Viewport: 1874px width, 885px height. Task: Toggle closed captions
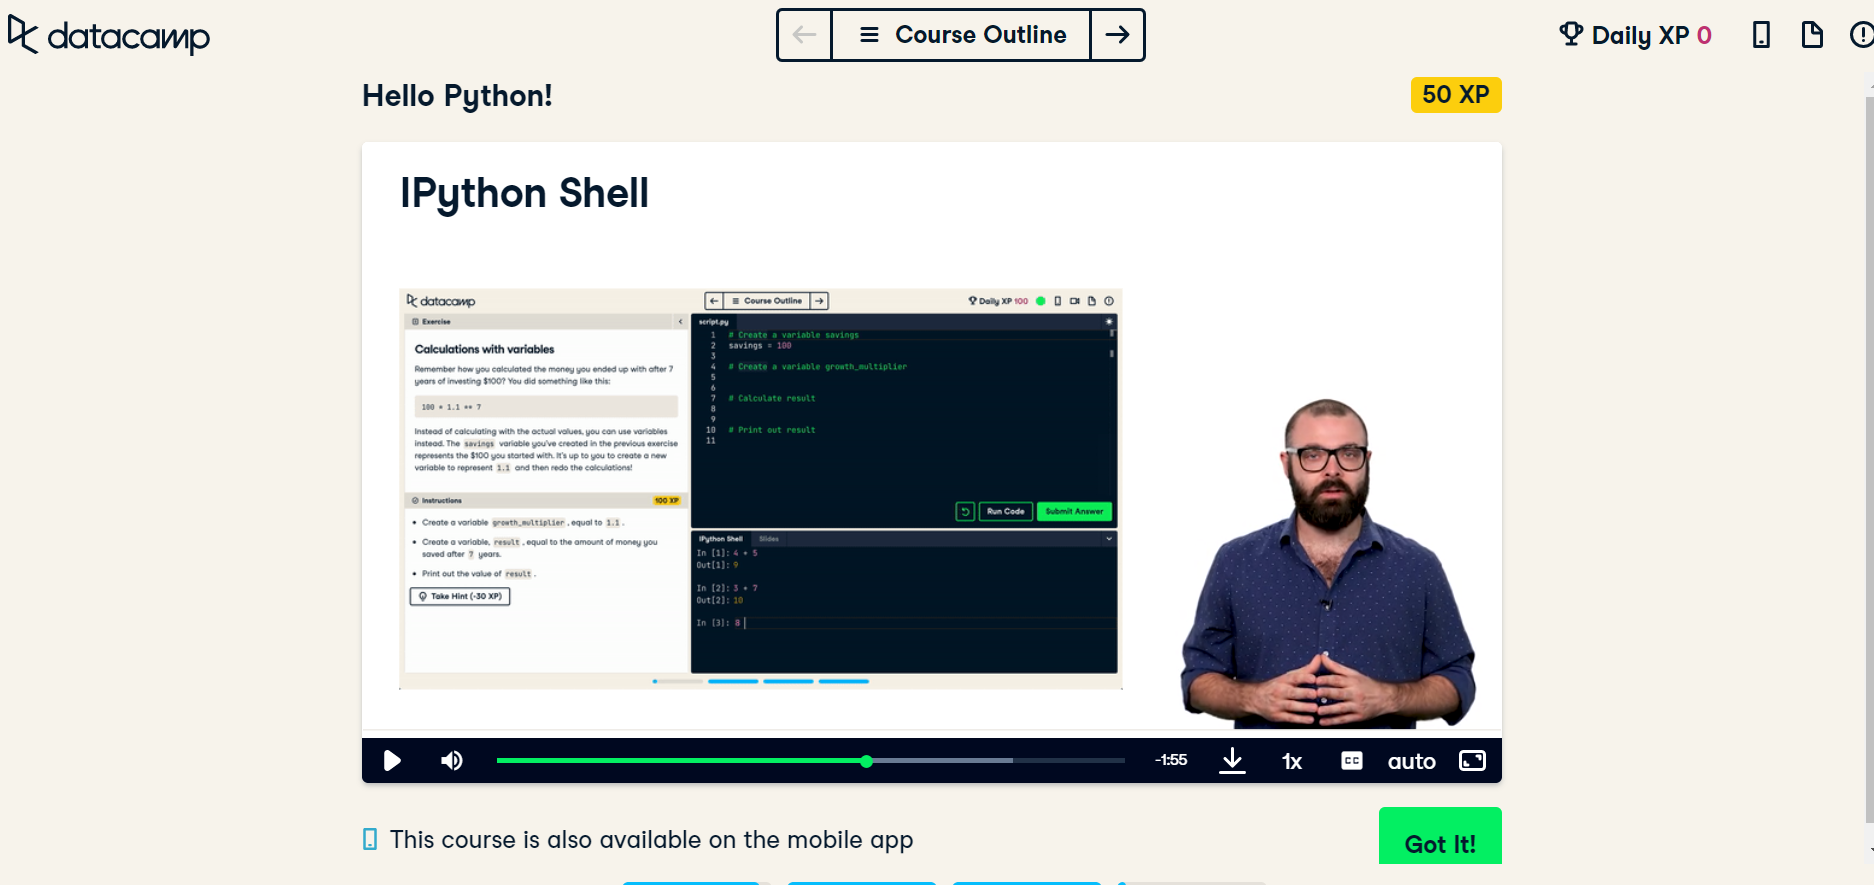[1352, 761]
